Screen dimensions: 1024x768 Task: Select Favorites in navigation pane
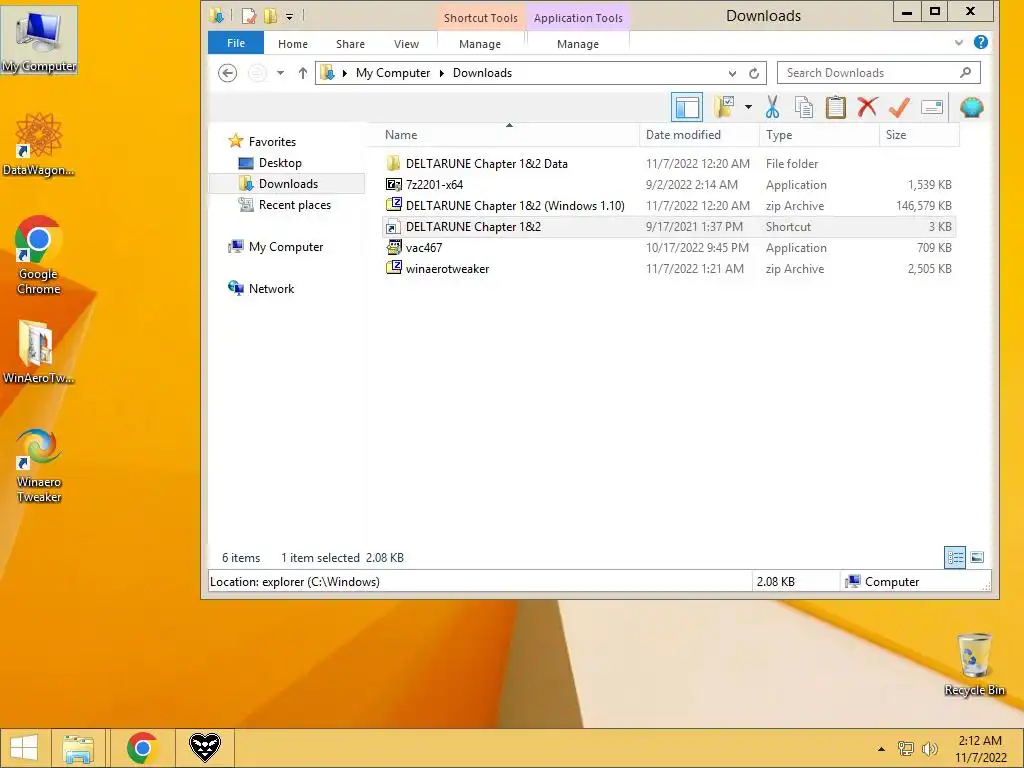tap(272, 142)
